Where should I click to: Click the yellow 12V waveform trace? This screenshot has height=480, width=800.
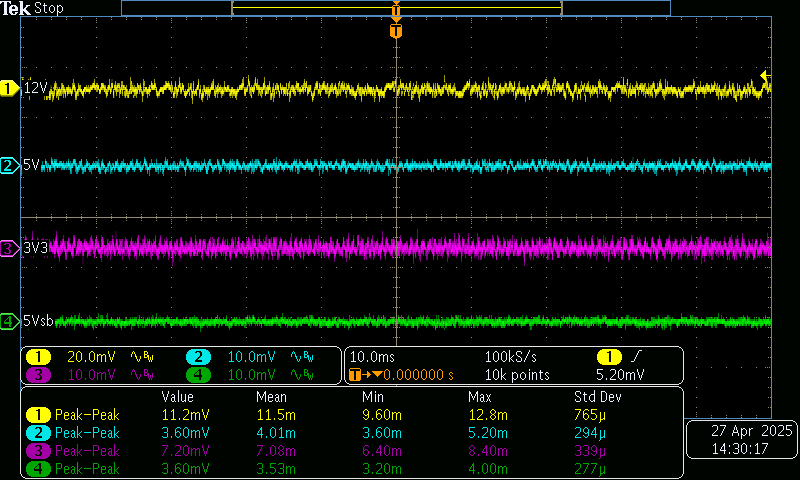[x=408, y=89]
